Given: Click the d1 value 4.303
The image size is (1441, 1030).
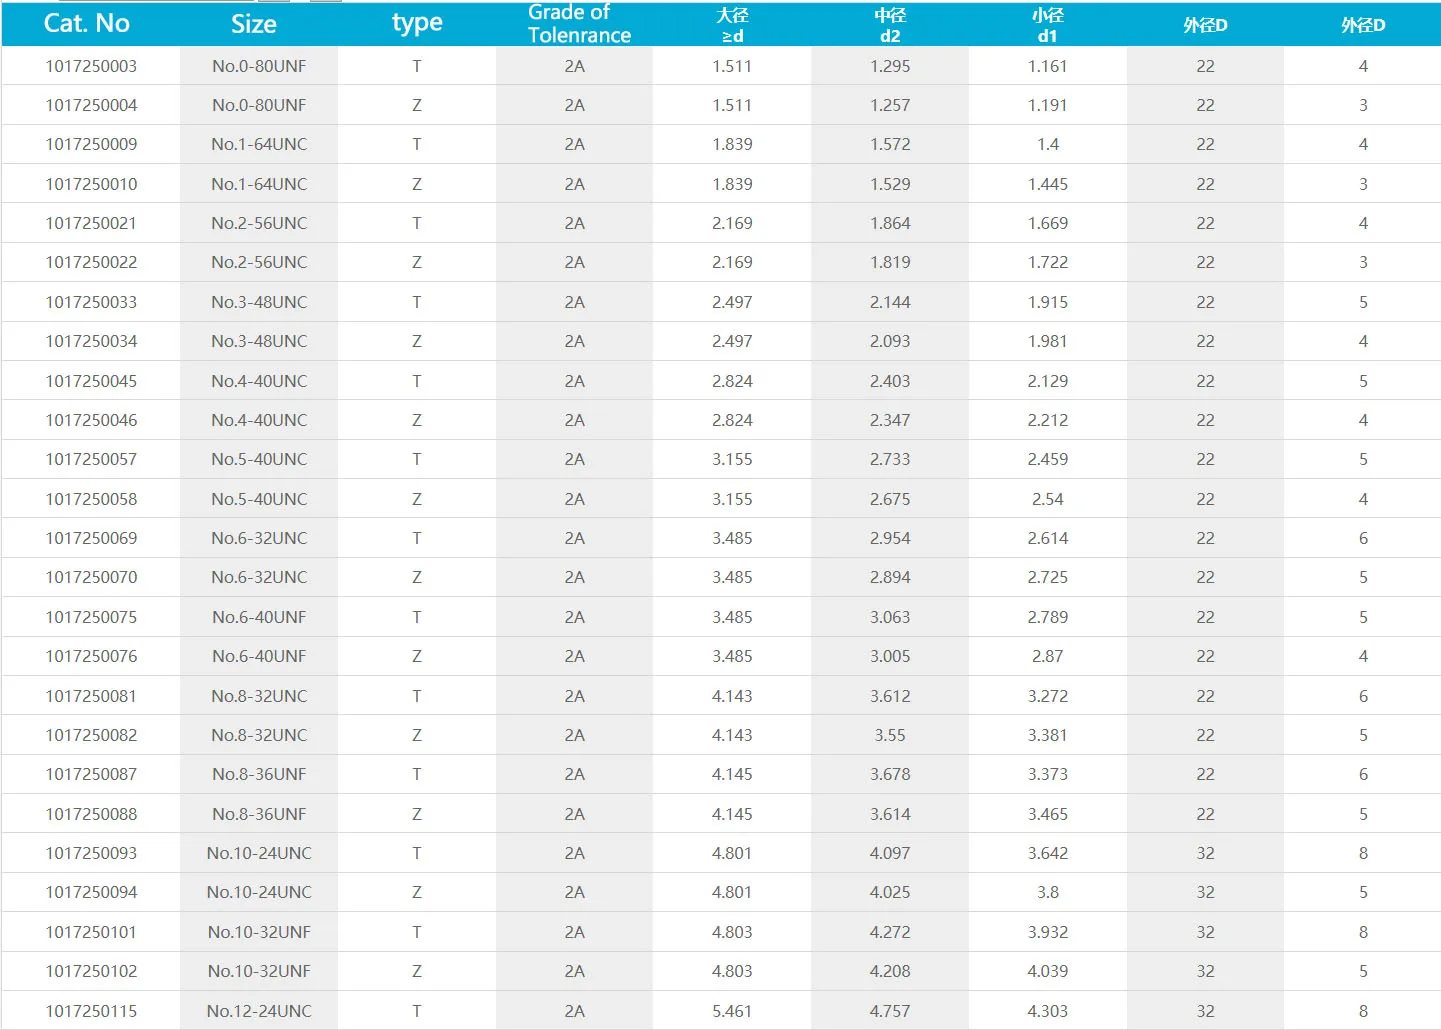Looking at the screenshot, I should coord(1047,1011).
